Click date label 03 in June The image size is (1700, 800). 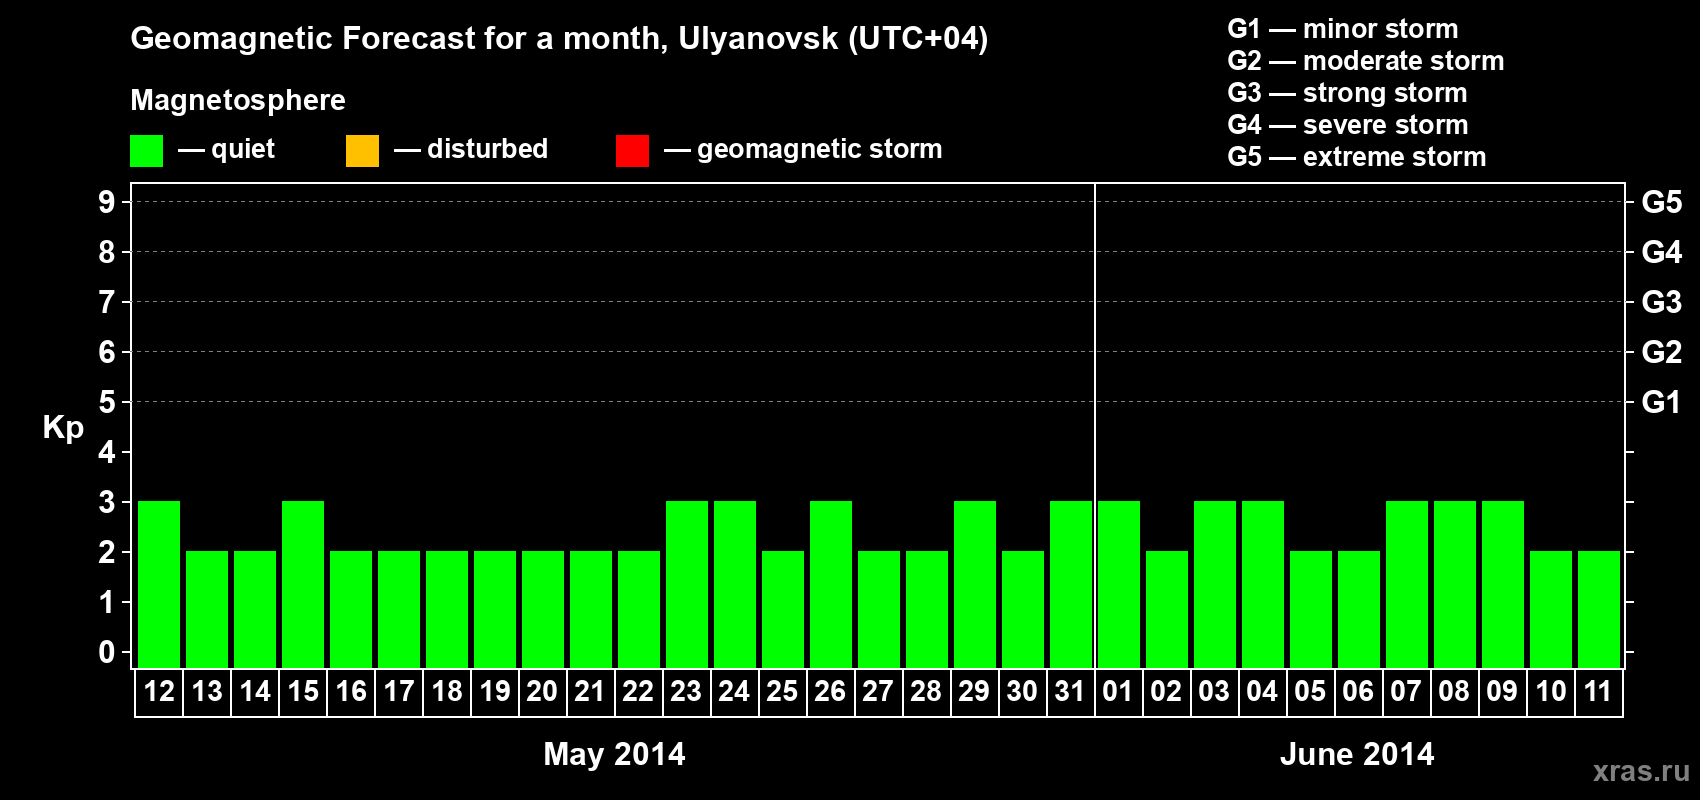click(1215, 691)
